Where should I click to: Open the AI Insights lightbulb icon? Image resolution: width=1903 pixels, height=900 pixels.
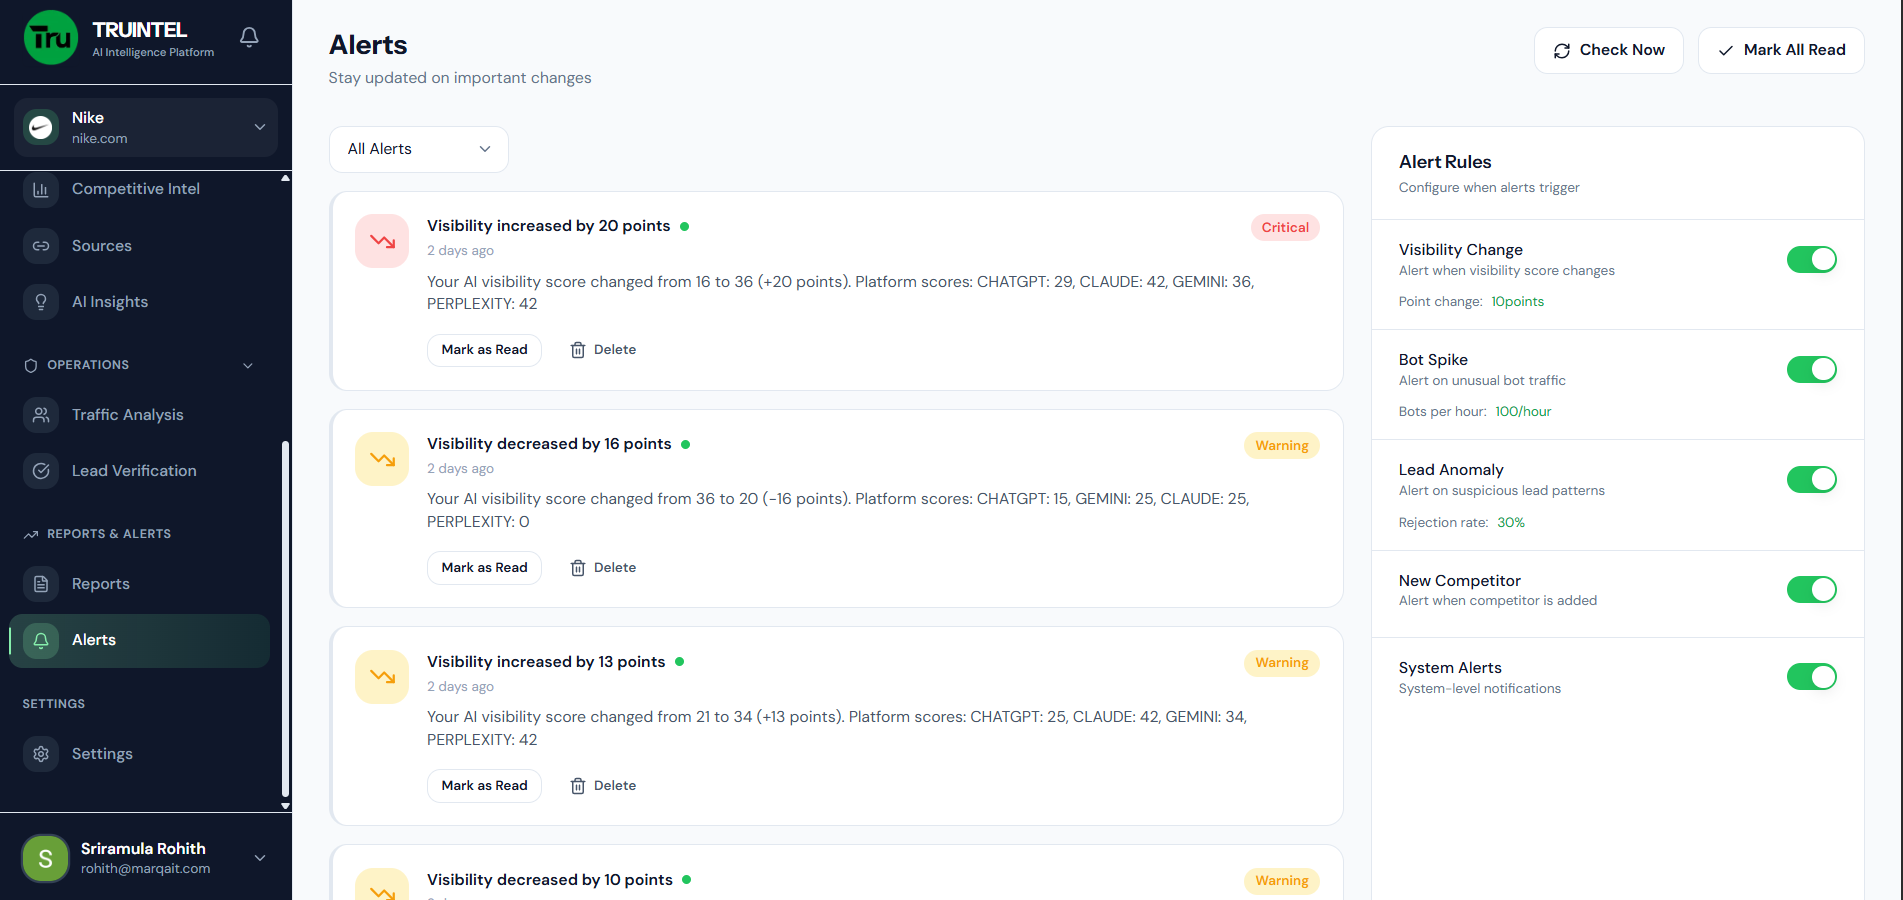pyautogui.click(x=41, y=301)
